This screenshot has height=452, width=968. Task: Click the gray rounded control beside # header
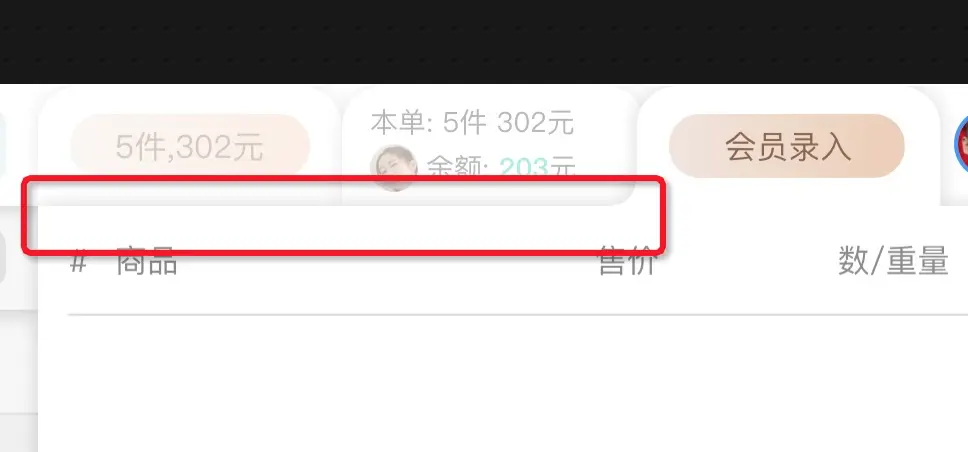click(x=2, y=259)
